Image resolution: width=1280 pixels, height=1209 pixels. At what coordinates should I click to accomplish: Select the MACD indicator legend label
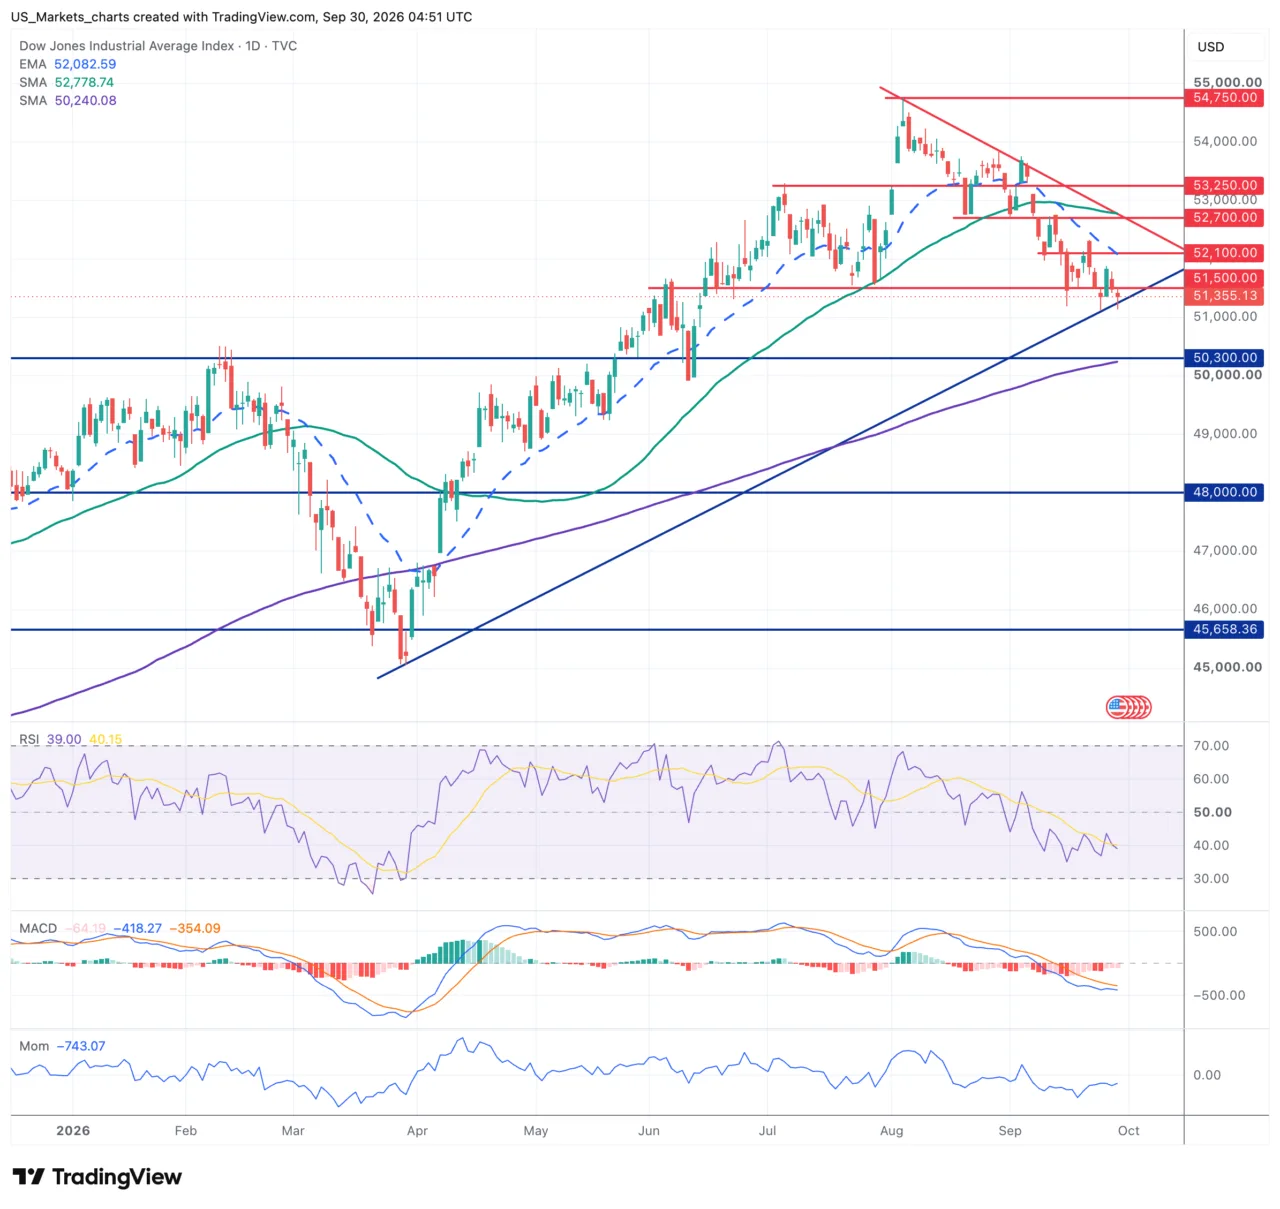(x=38, y=928)
